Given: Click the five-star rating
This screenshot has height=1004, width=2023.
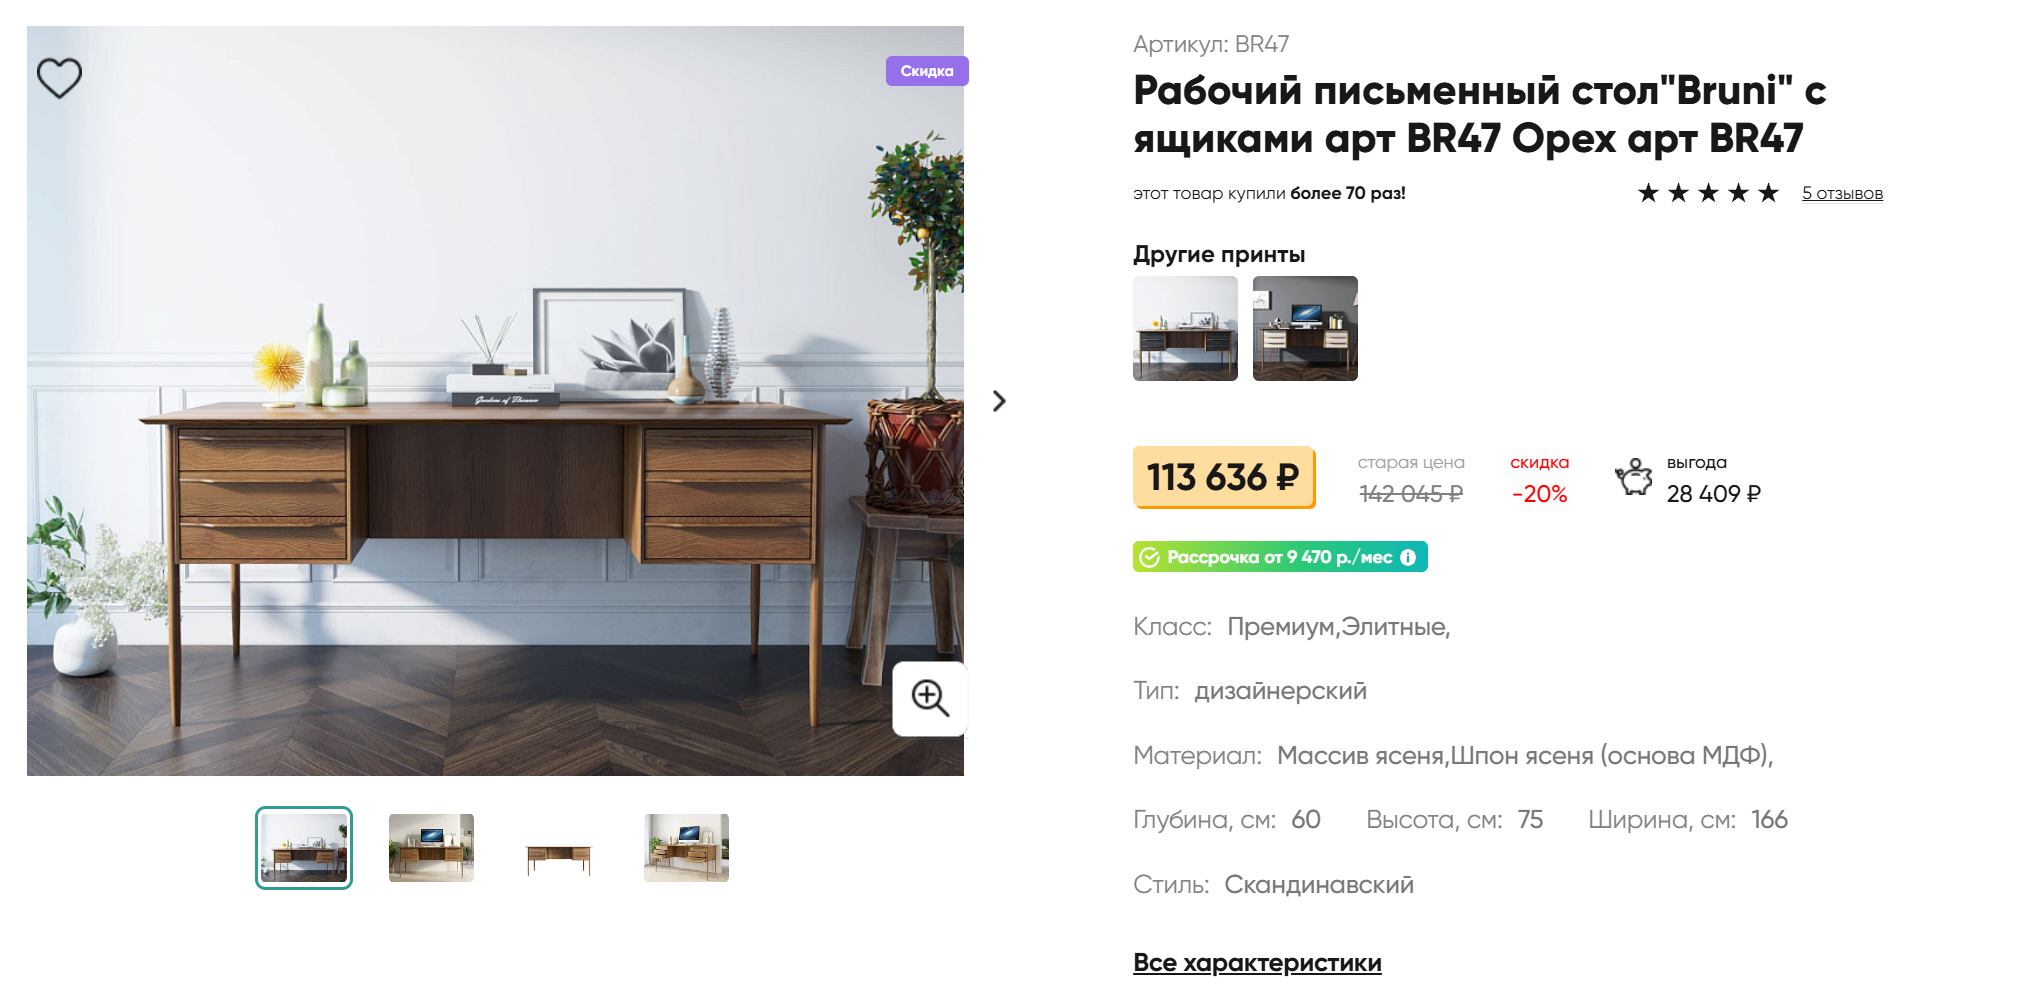Looking at the screenshot, I should (x=1708, y=193).
